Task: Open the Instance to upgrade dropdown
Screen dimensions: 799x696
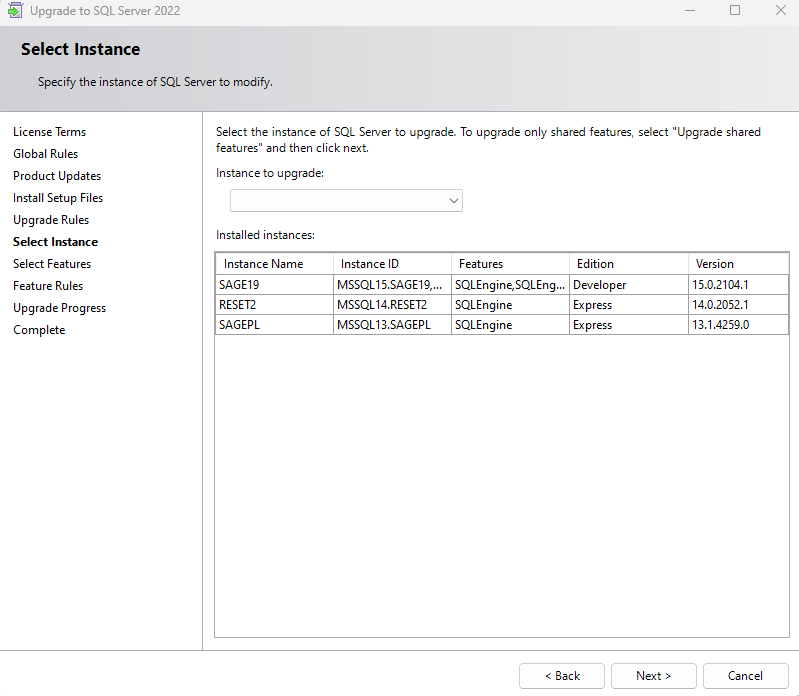Action: click(346, 201)
